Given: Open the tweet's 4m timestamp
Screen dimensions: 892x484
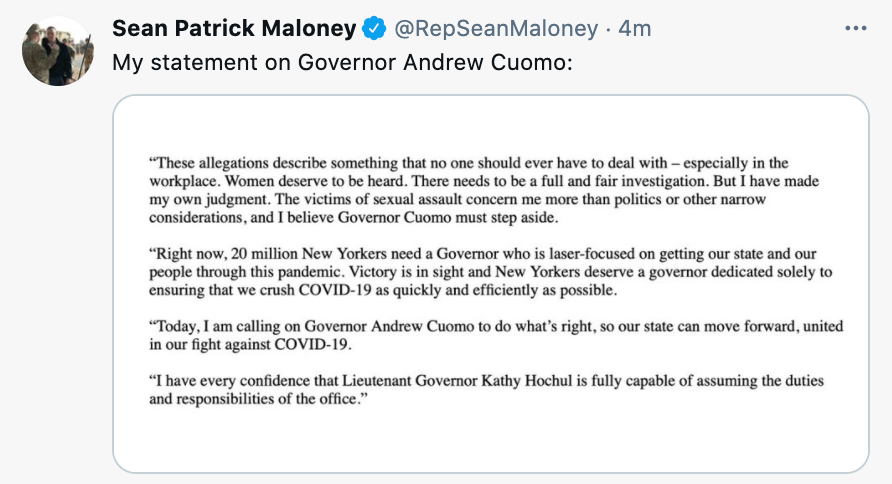Looking at the screenshot, I should pos(635,29).
